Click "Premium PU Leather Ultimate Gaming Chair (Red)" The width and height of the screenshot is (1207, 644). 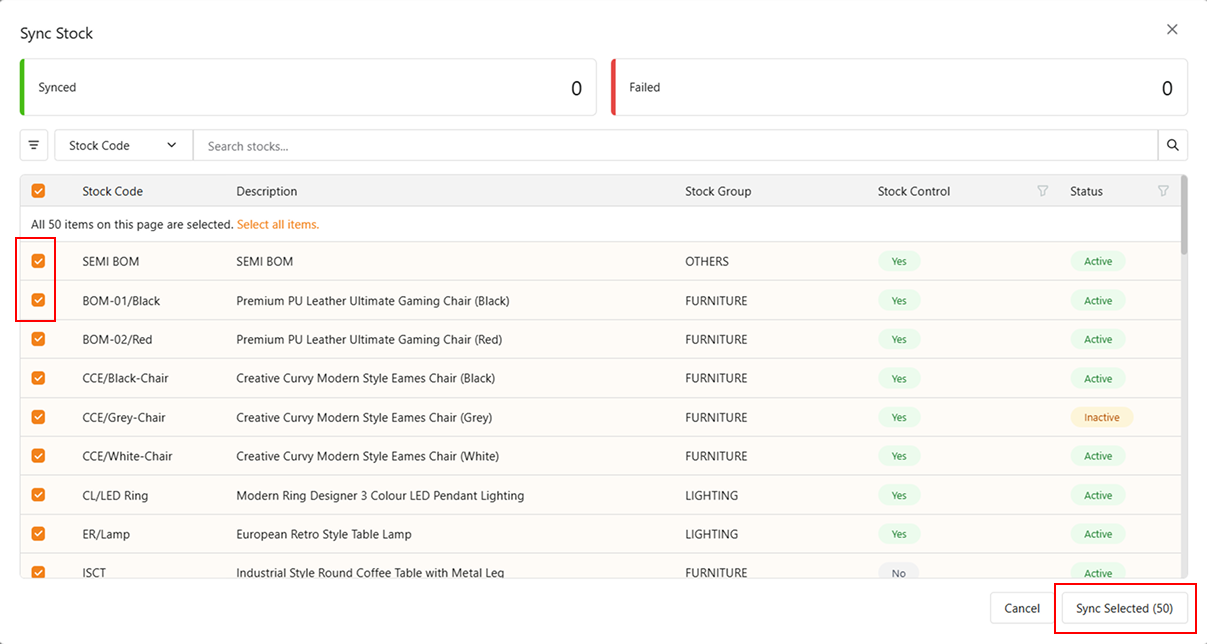click(x=369, y=339)
